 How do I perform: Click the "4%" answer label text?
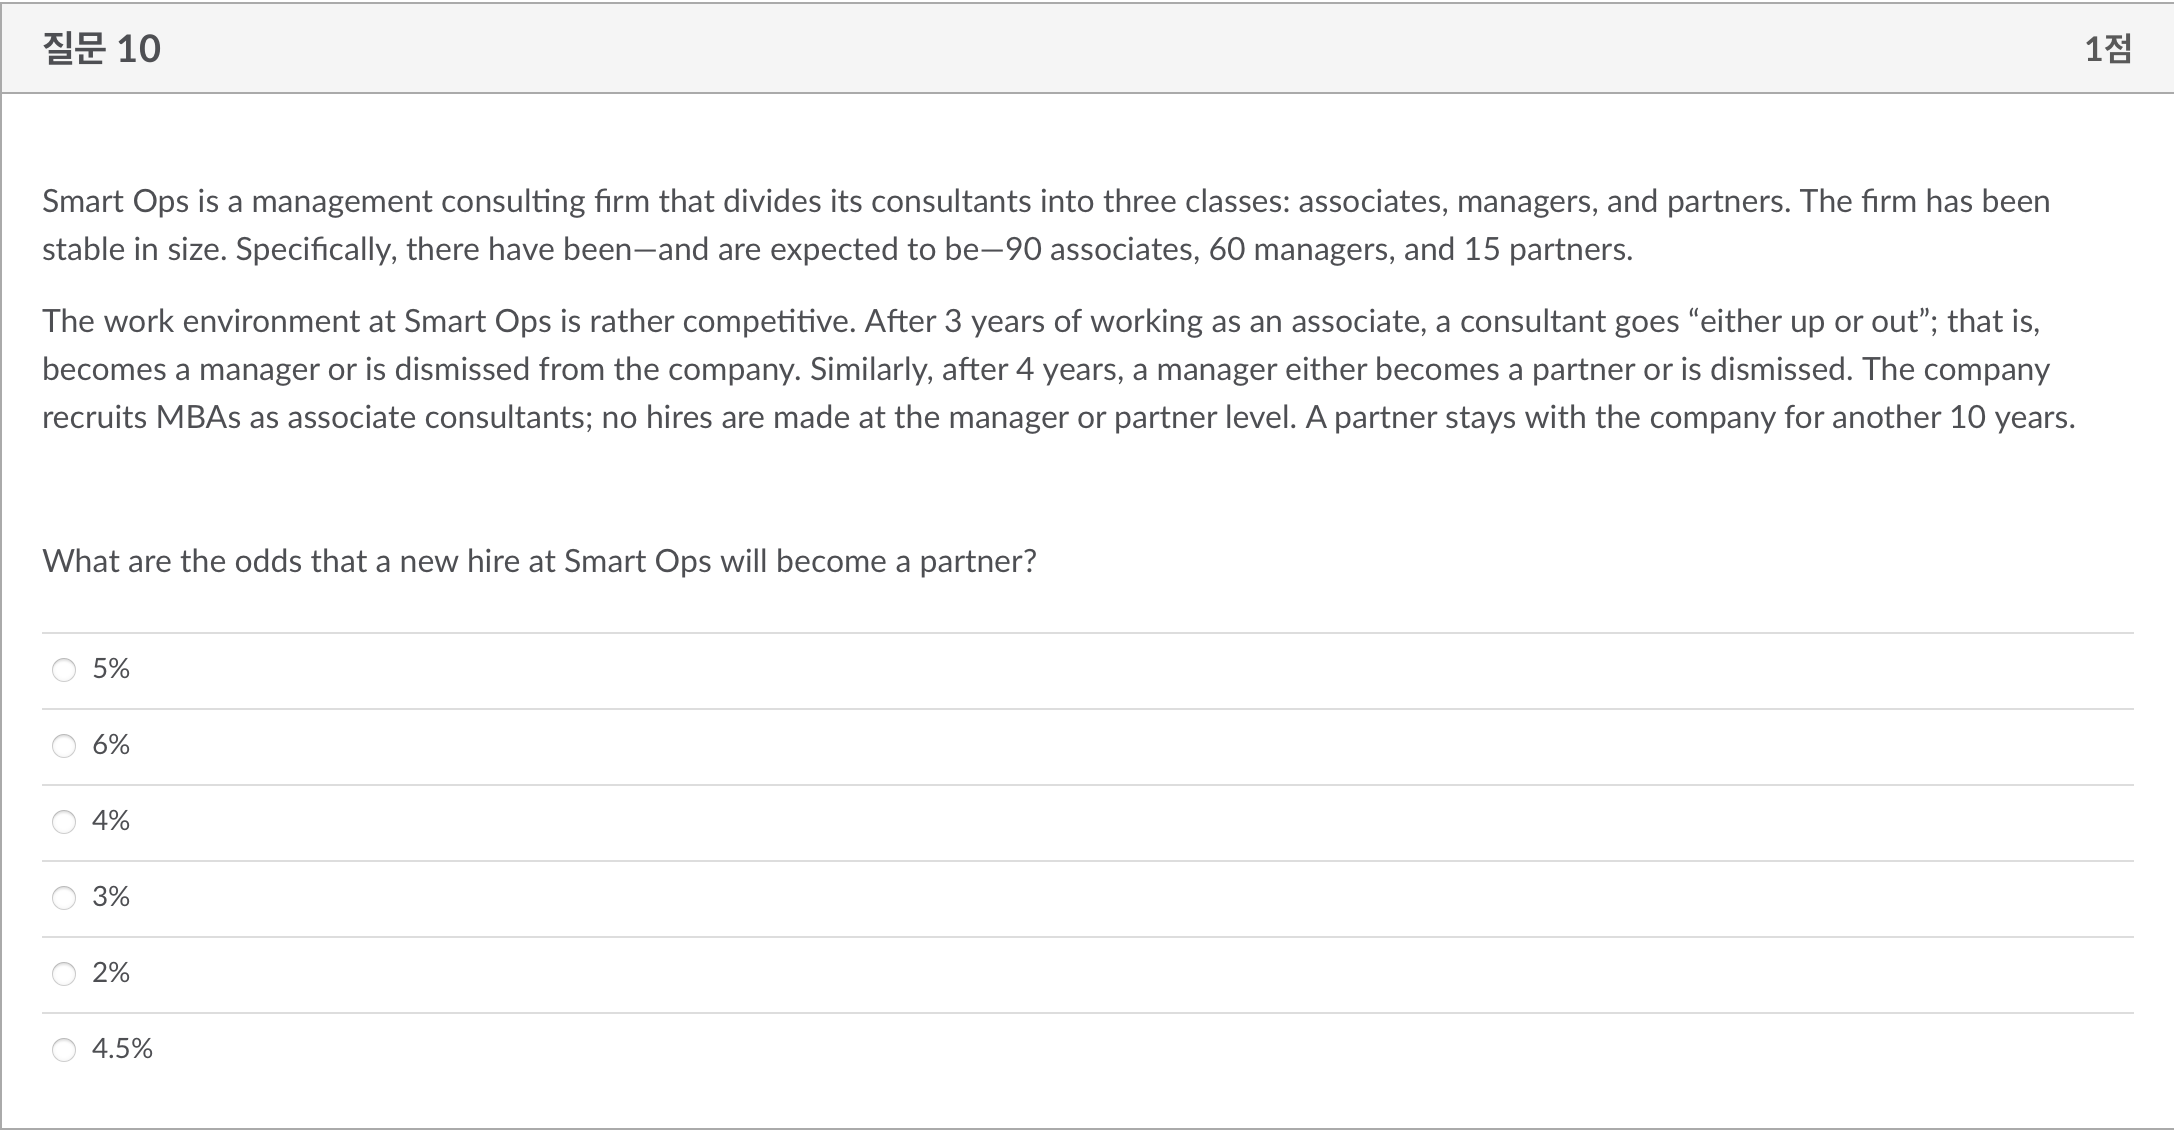point(111,821)
